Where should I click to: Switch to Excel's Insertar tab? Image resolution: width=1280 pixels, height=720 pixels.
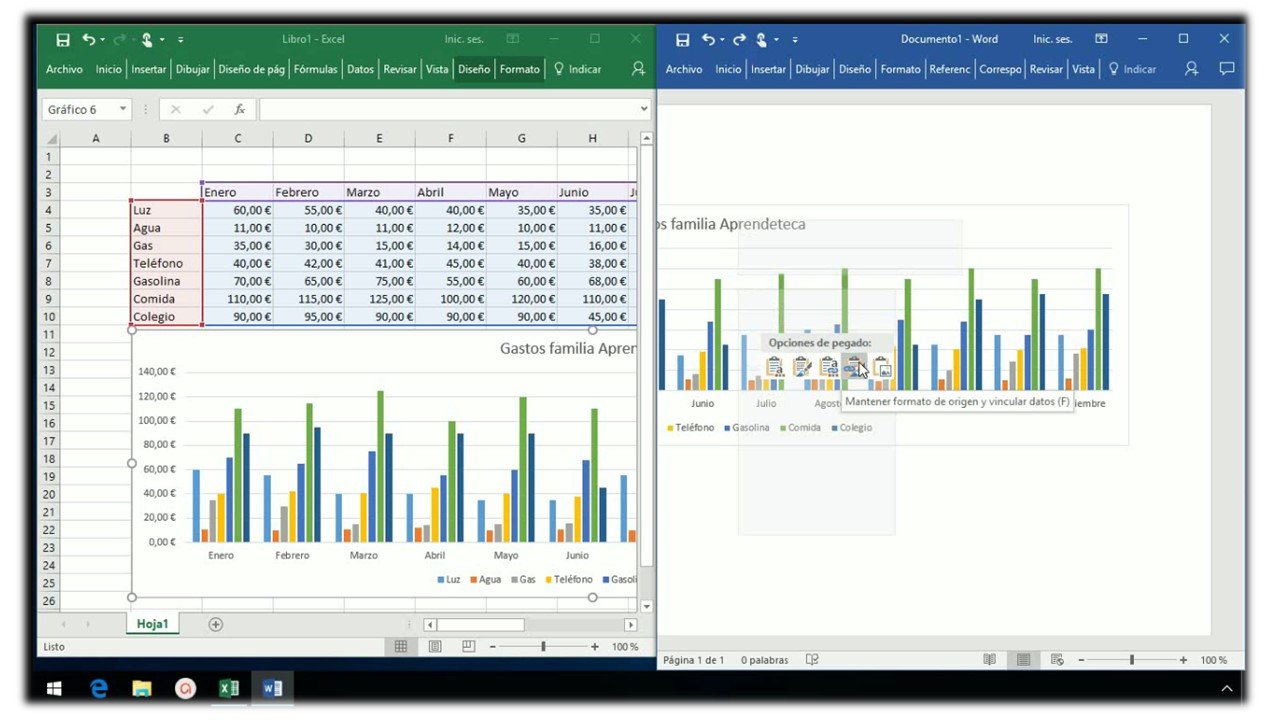[149, 69]
